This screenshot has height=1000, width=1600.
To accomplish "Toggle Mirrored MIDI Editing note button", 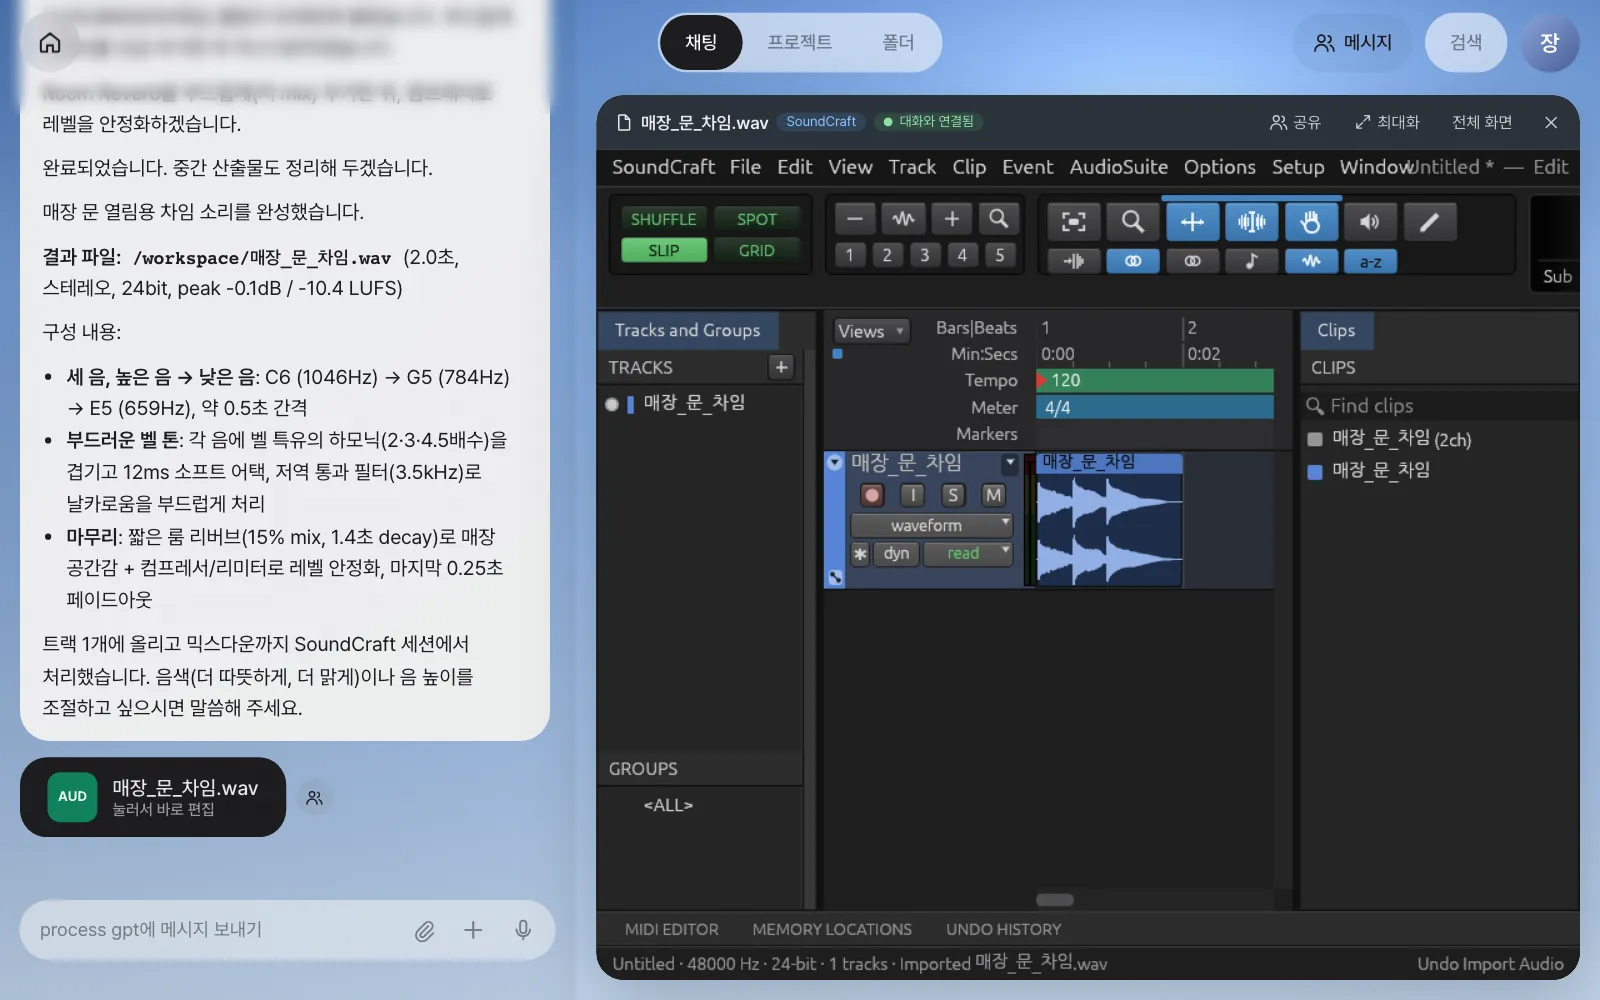I will point(1251,261).
